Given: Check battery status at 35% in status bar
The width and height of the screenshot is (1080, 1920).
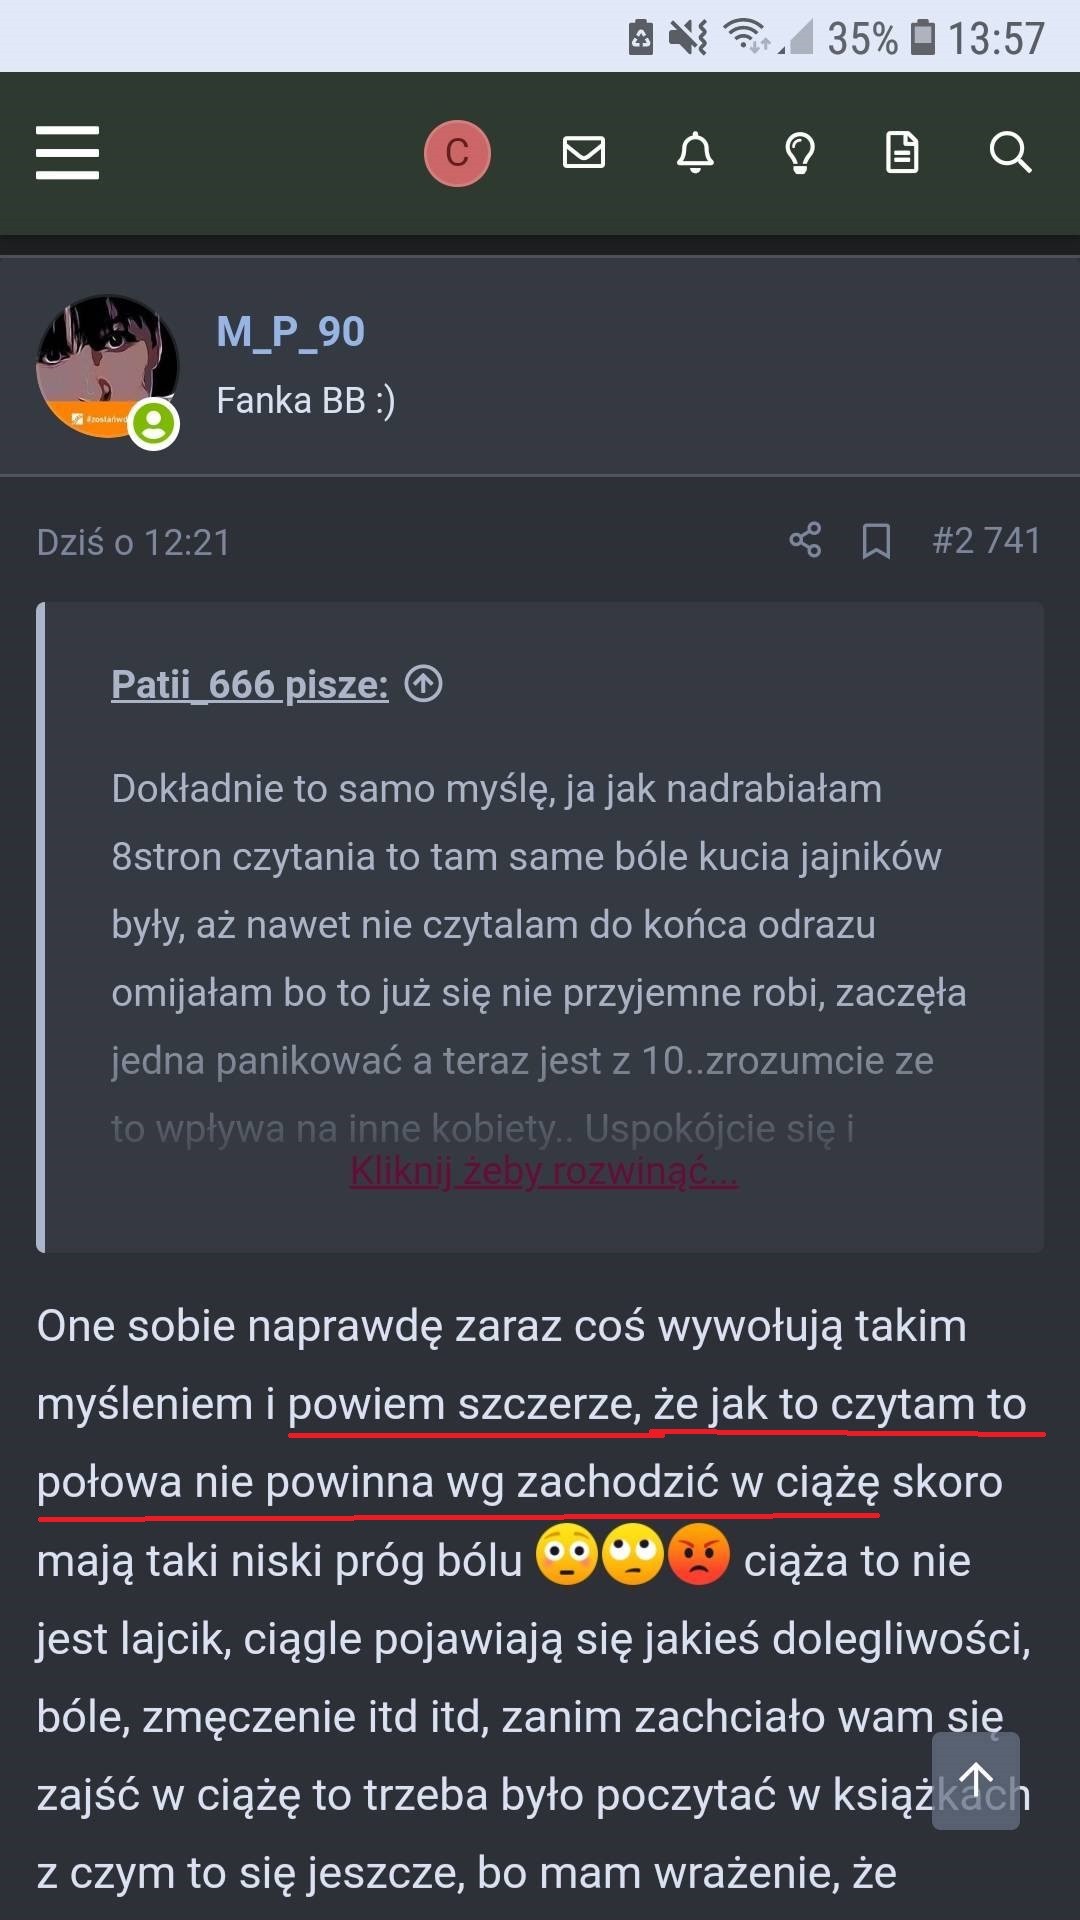Looking at the screenshot, I should click(x=881, y=39).
